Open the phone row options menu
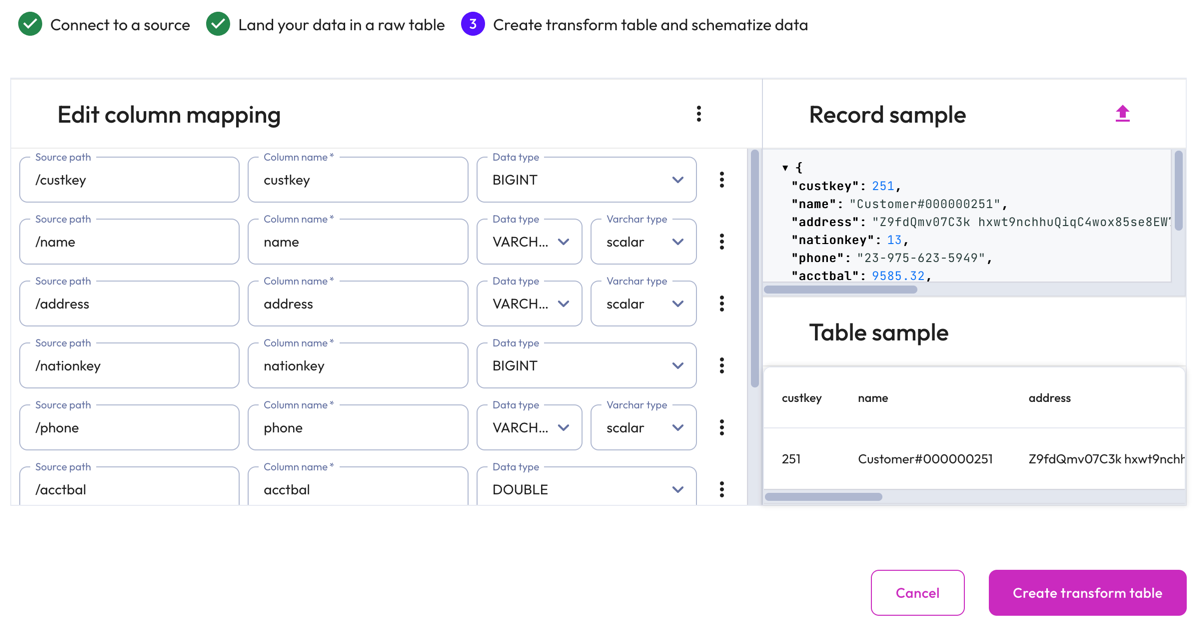Image resolution: width=1196 pixels, height=626 pixels. [x=722, y=428]
